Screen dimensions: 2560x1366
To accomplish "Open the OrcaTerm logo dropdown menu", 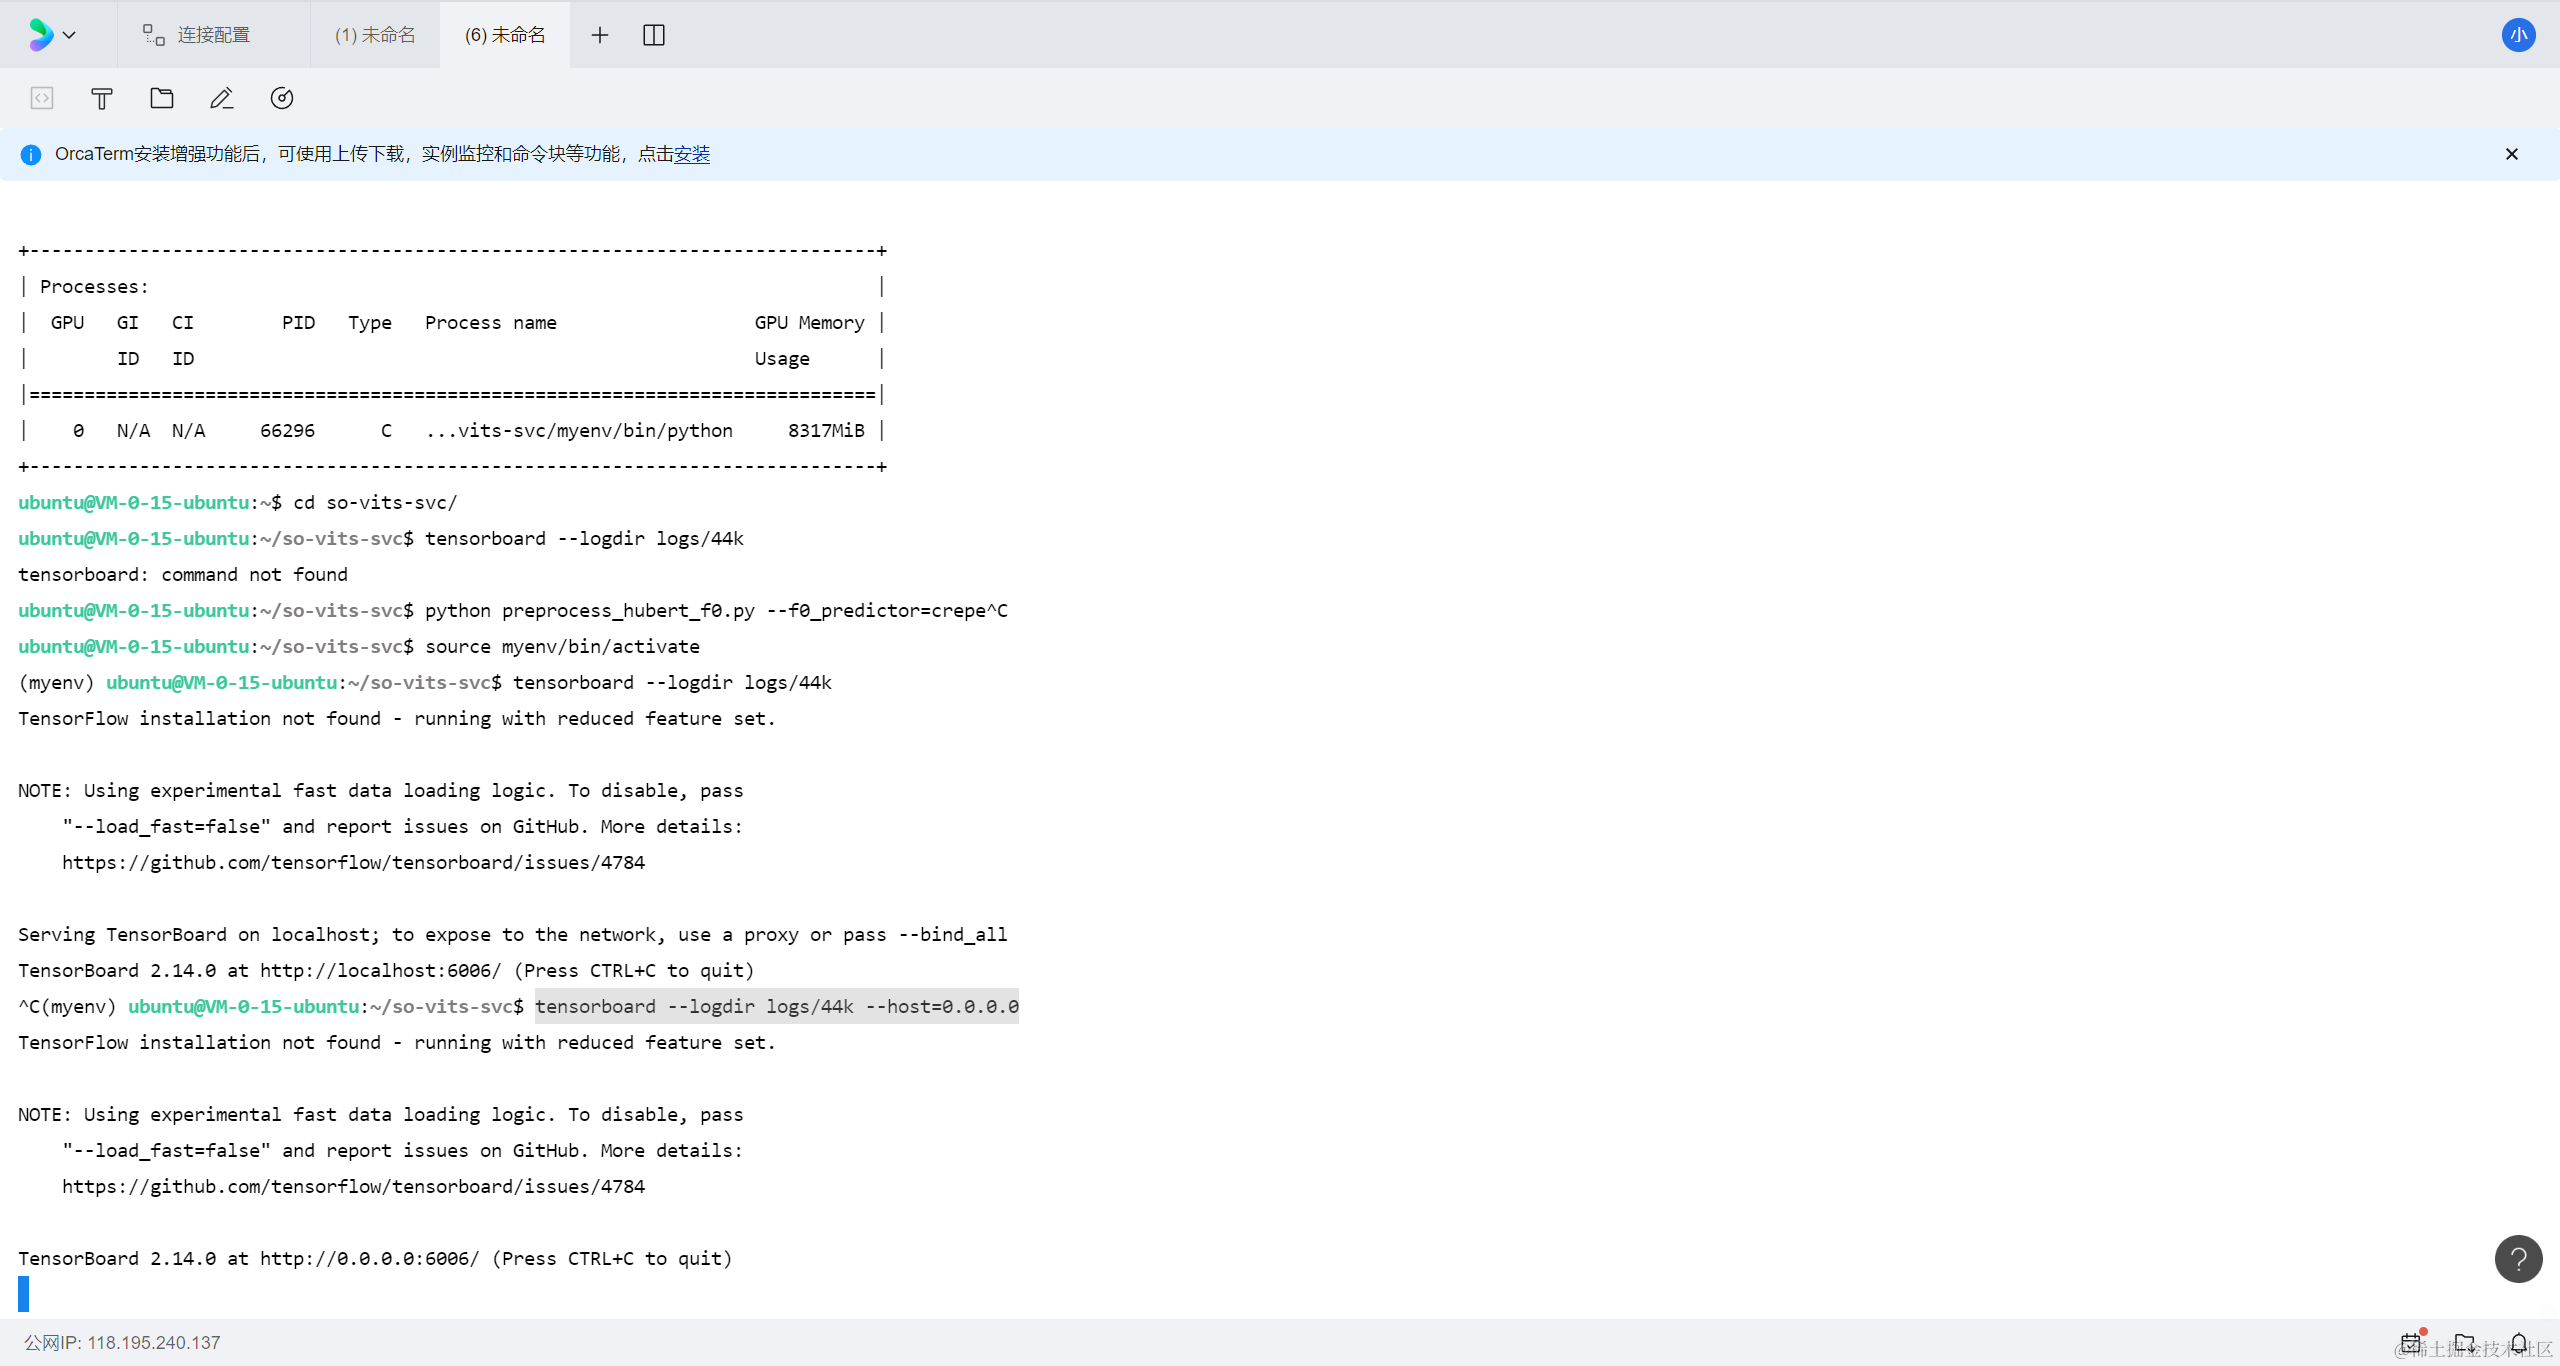I will 51,35.
